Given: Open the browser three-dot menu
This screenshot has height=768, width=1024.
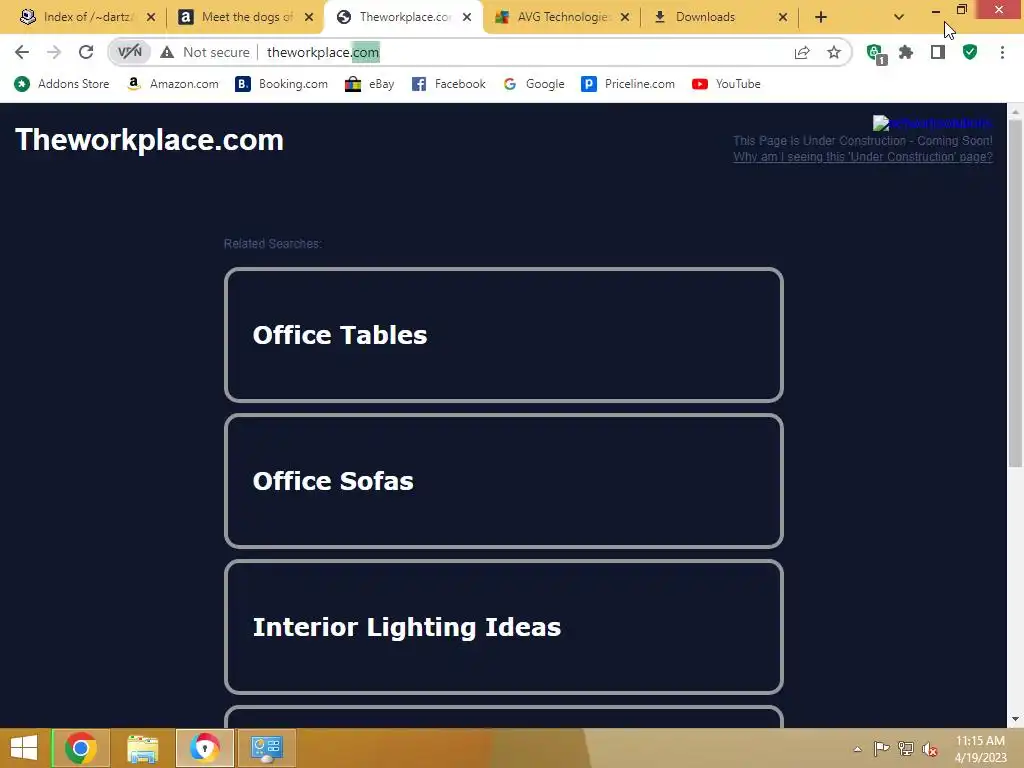Looking at the screenshot, I should pyautogui.click(x=1002, y=52).
